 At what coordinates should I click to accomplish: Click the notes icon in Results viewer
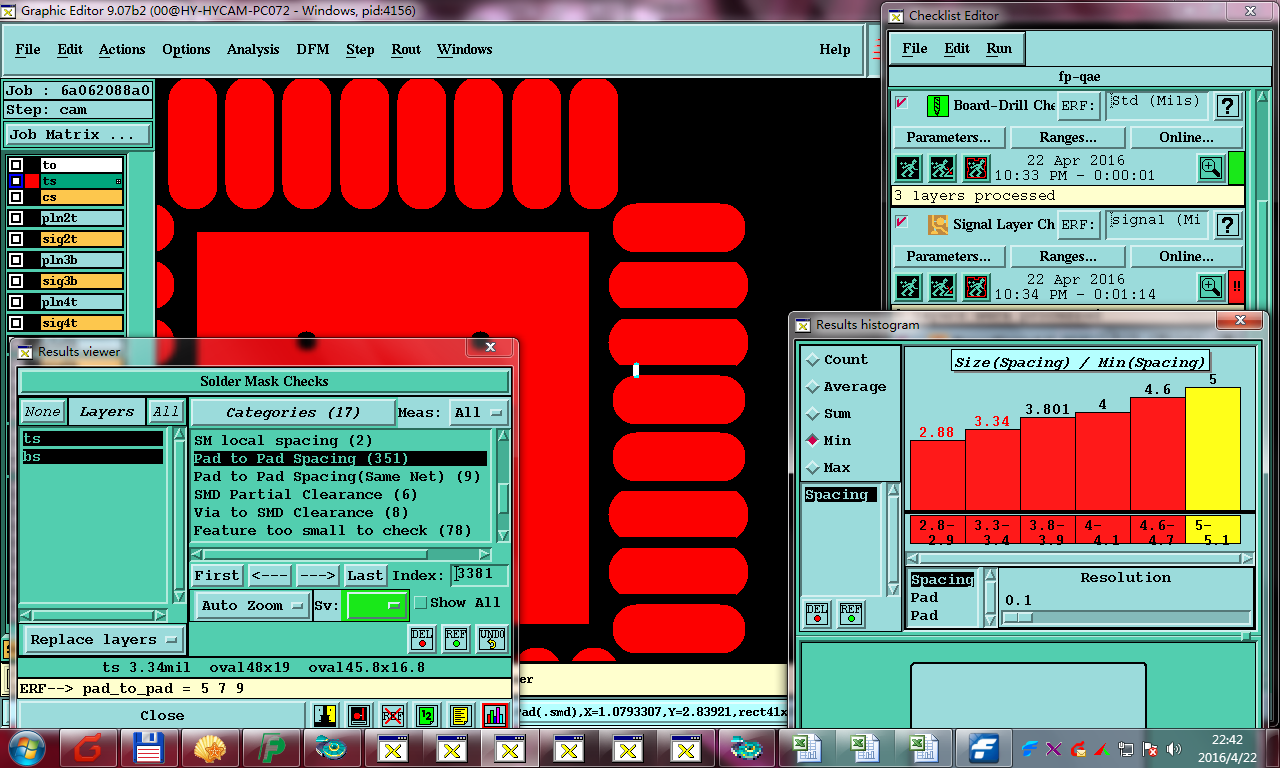click(460, 715)
